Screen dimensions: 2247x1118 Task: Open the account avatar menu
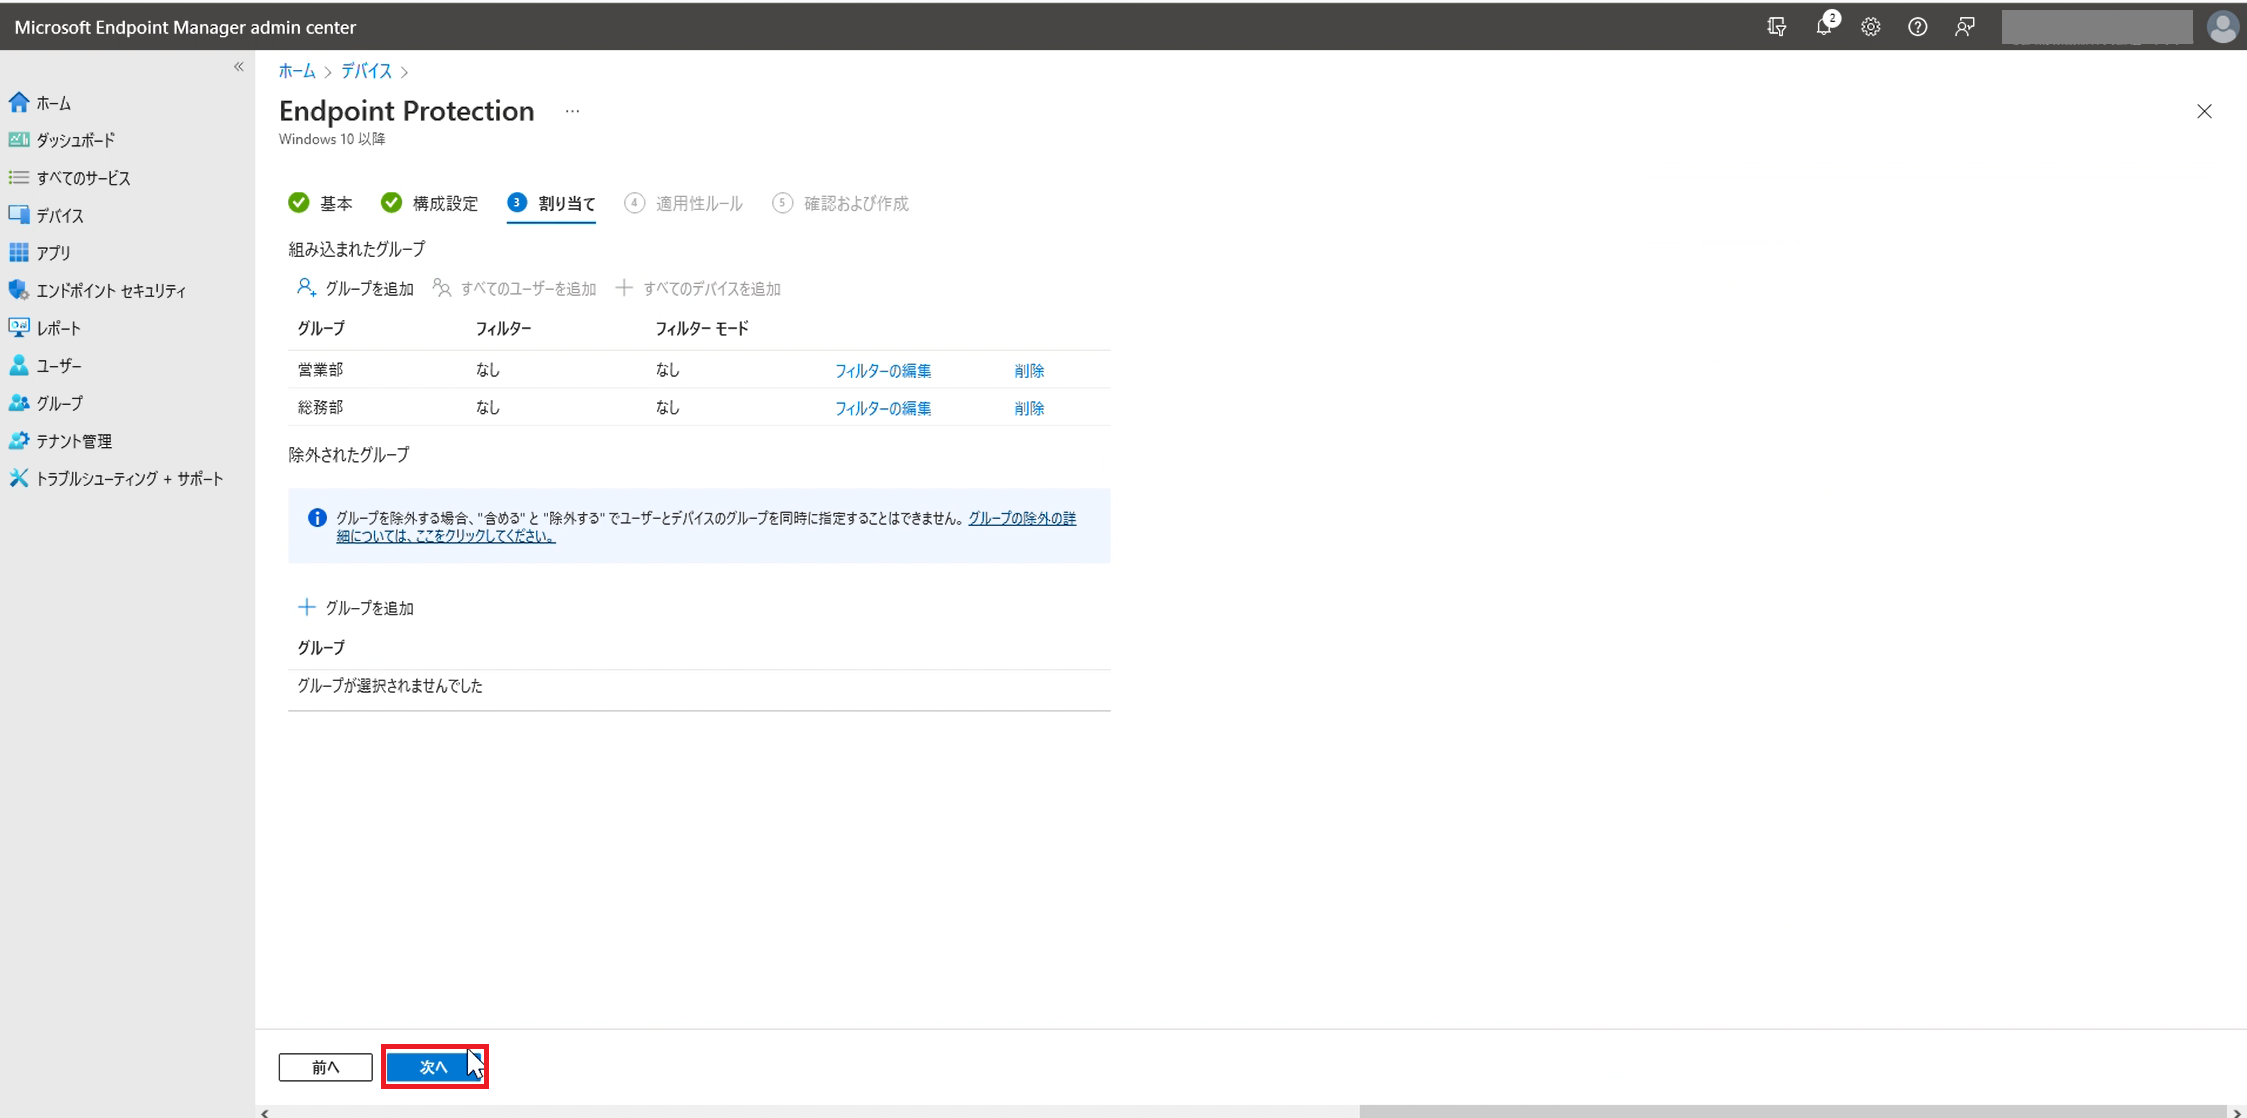coord(2222,27)
